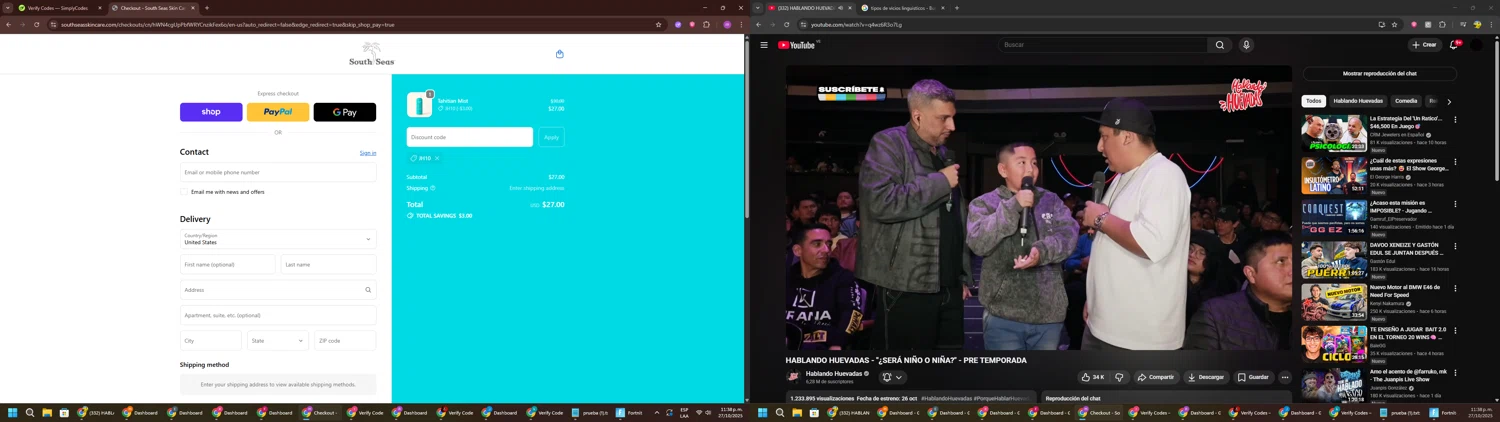Open the tab search dropdown in the checkout browser
Image resolution: width=1500 pixels, height=422 pixels.
[7, 8]
